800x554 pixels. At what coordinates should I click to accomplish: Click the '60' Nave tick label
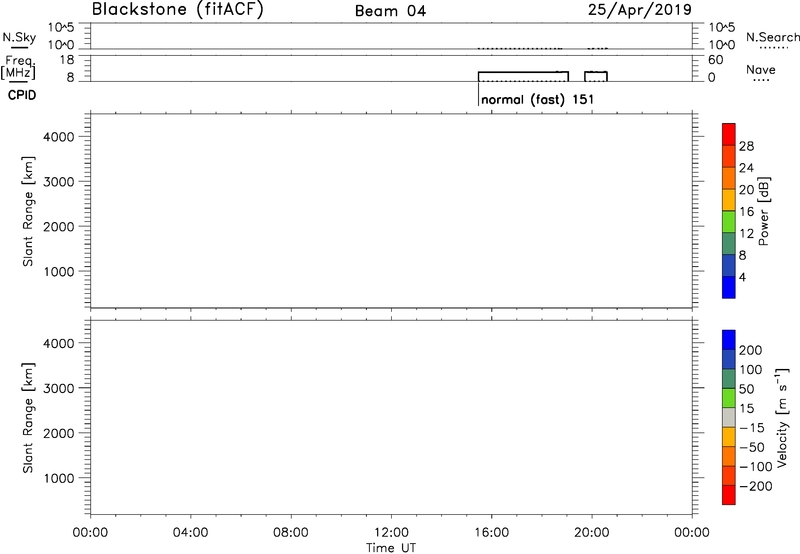715,60
